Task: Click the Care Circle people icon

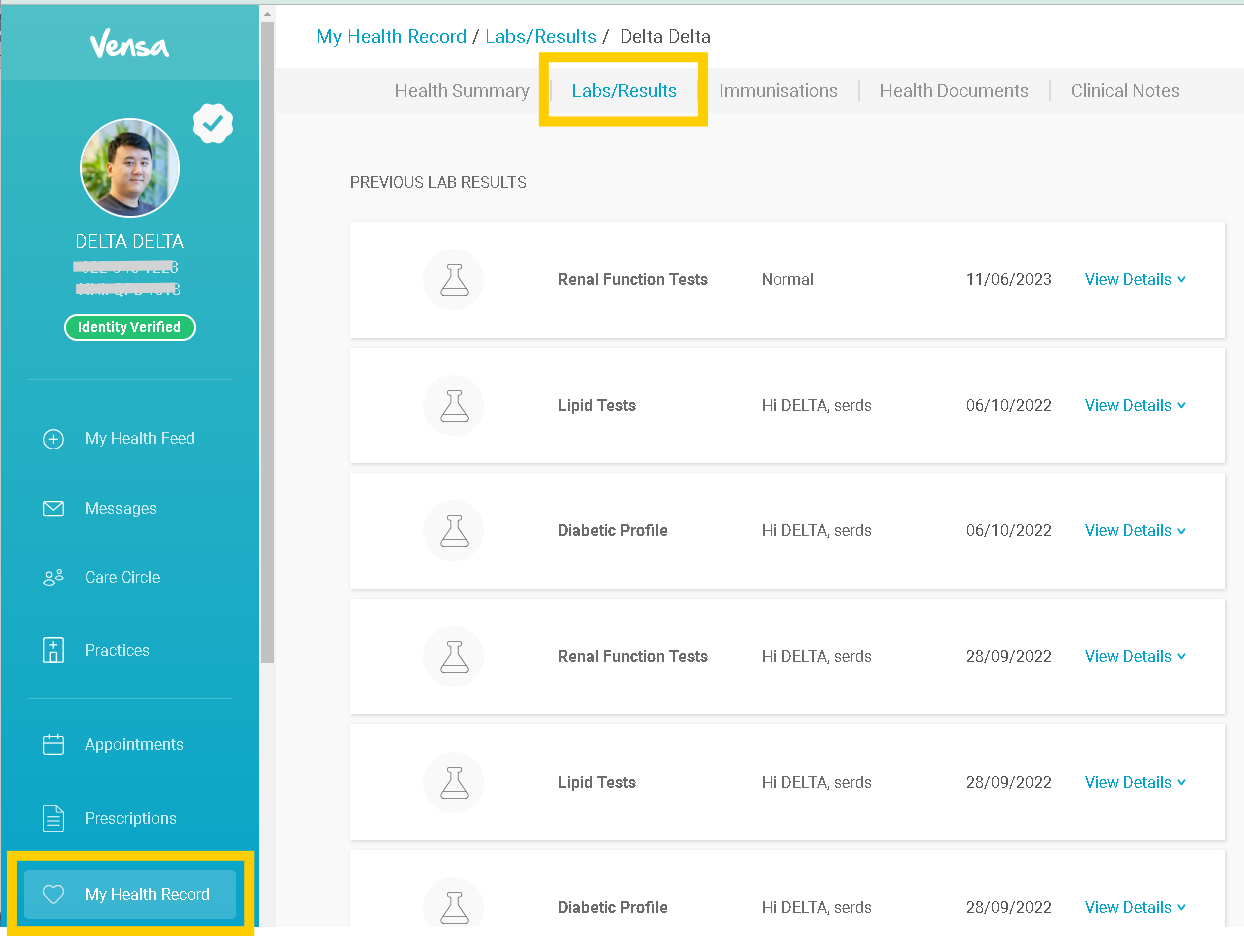Action: point(53,577)
